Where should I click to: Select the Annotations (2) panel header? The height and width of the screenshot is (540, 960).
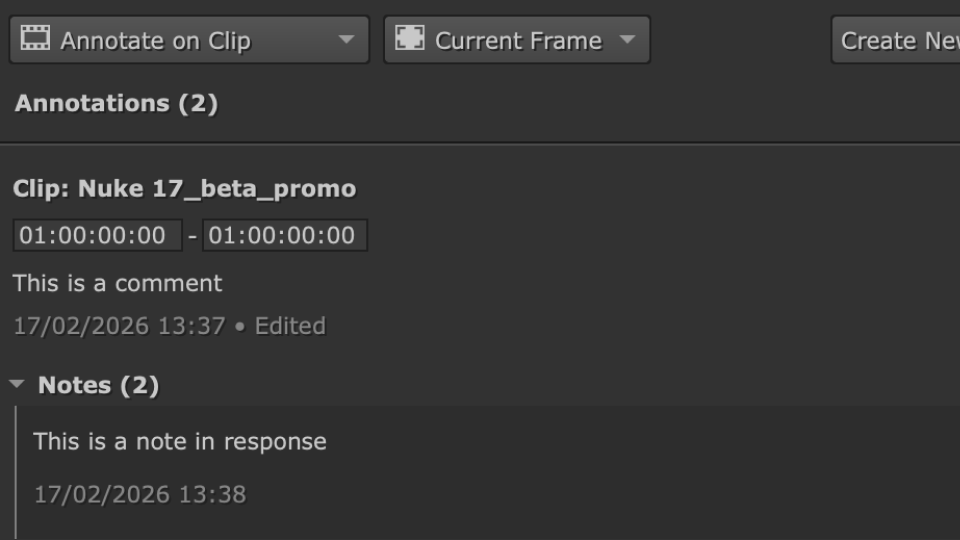click(x=116, y=103)
